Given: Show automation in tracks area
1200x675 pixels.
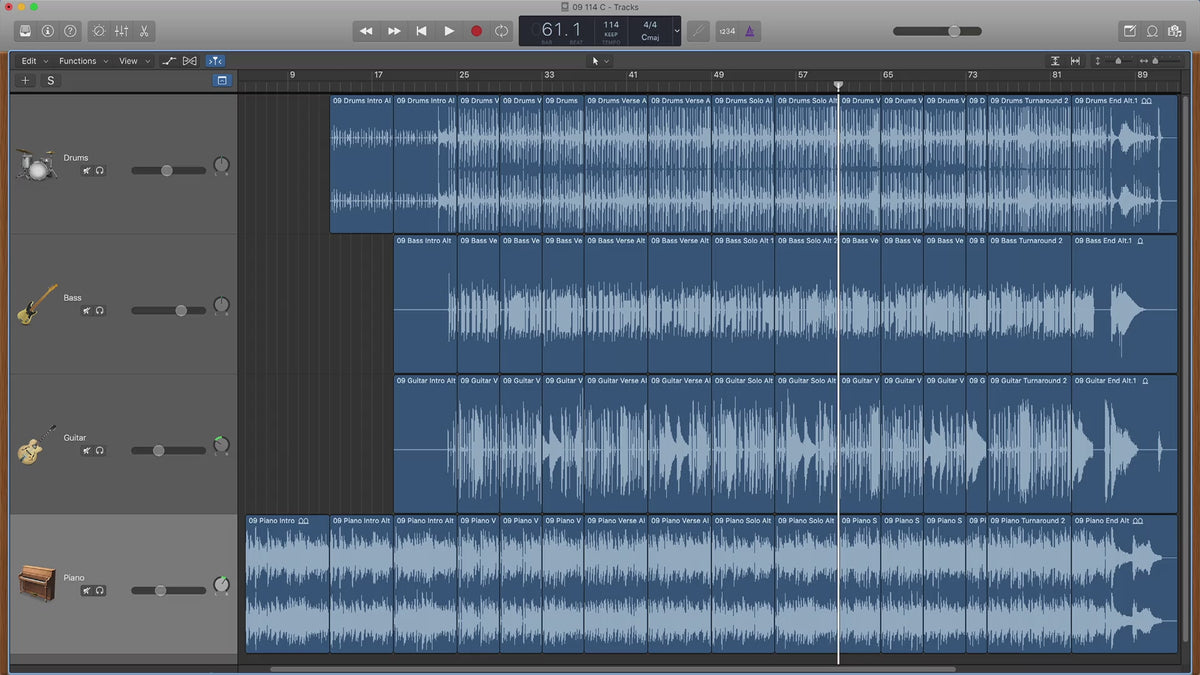Looking at the screenshot, I should (x=169, y=61).
